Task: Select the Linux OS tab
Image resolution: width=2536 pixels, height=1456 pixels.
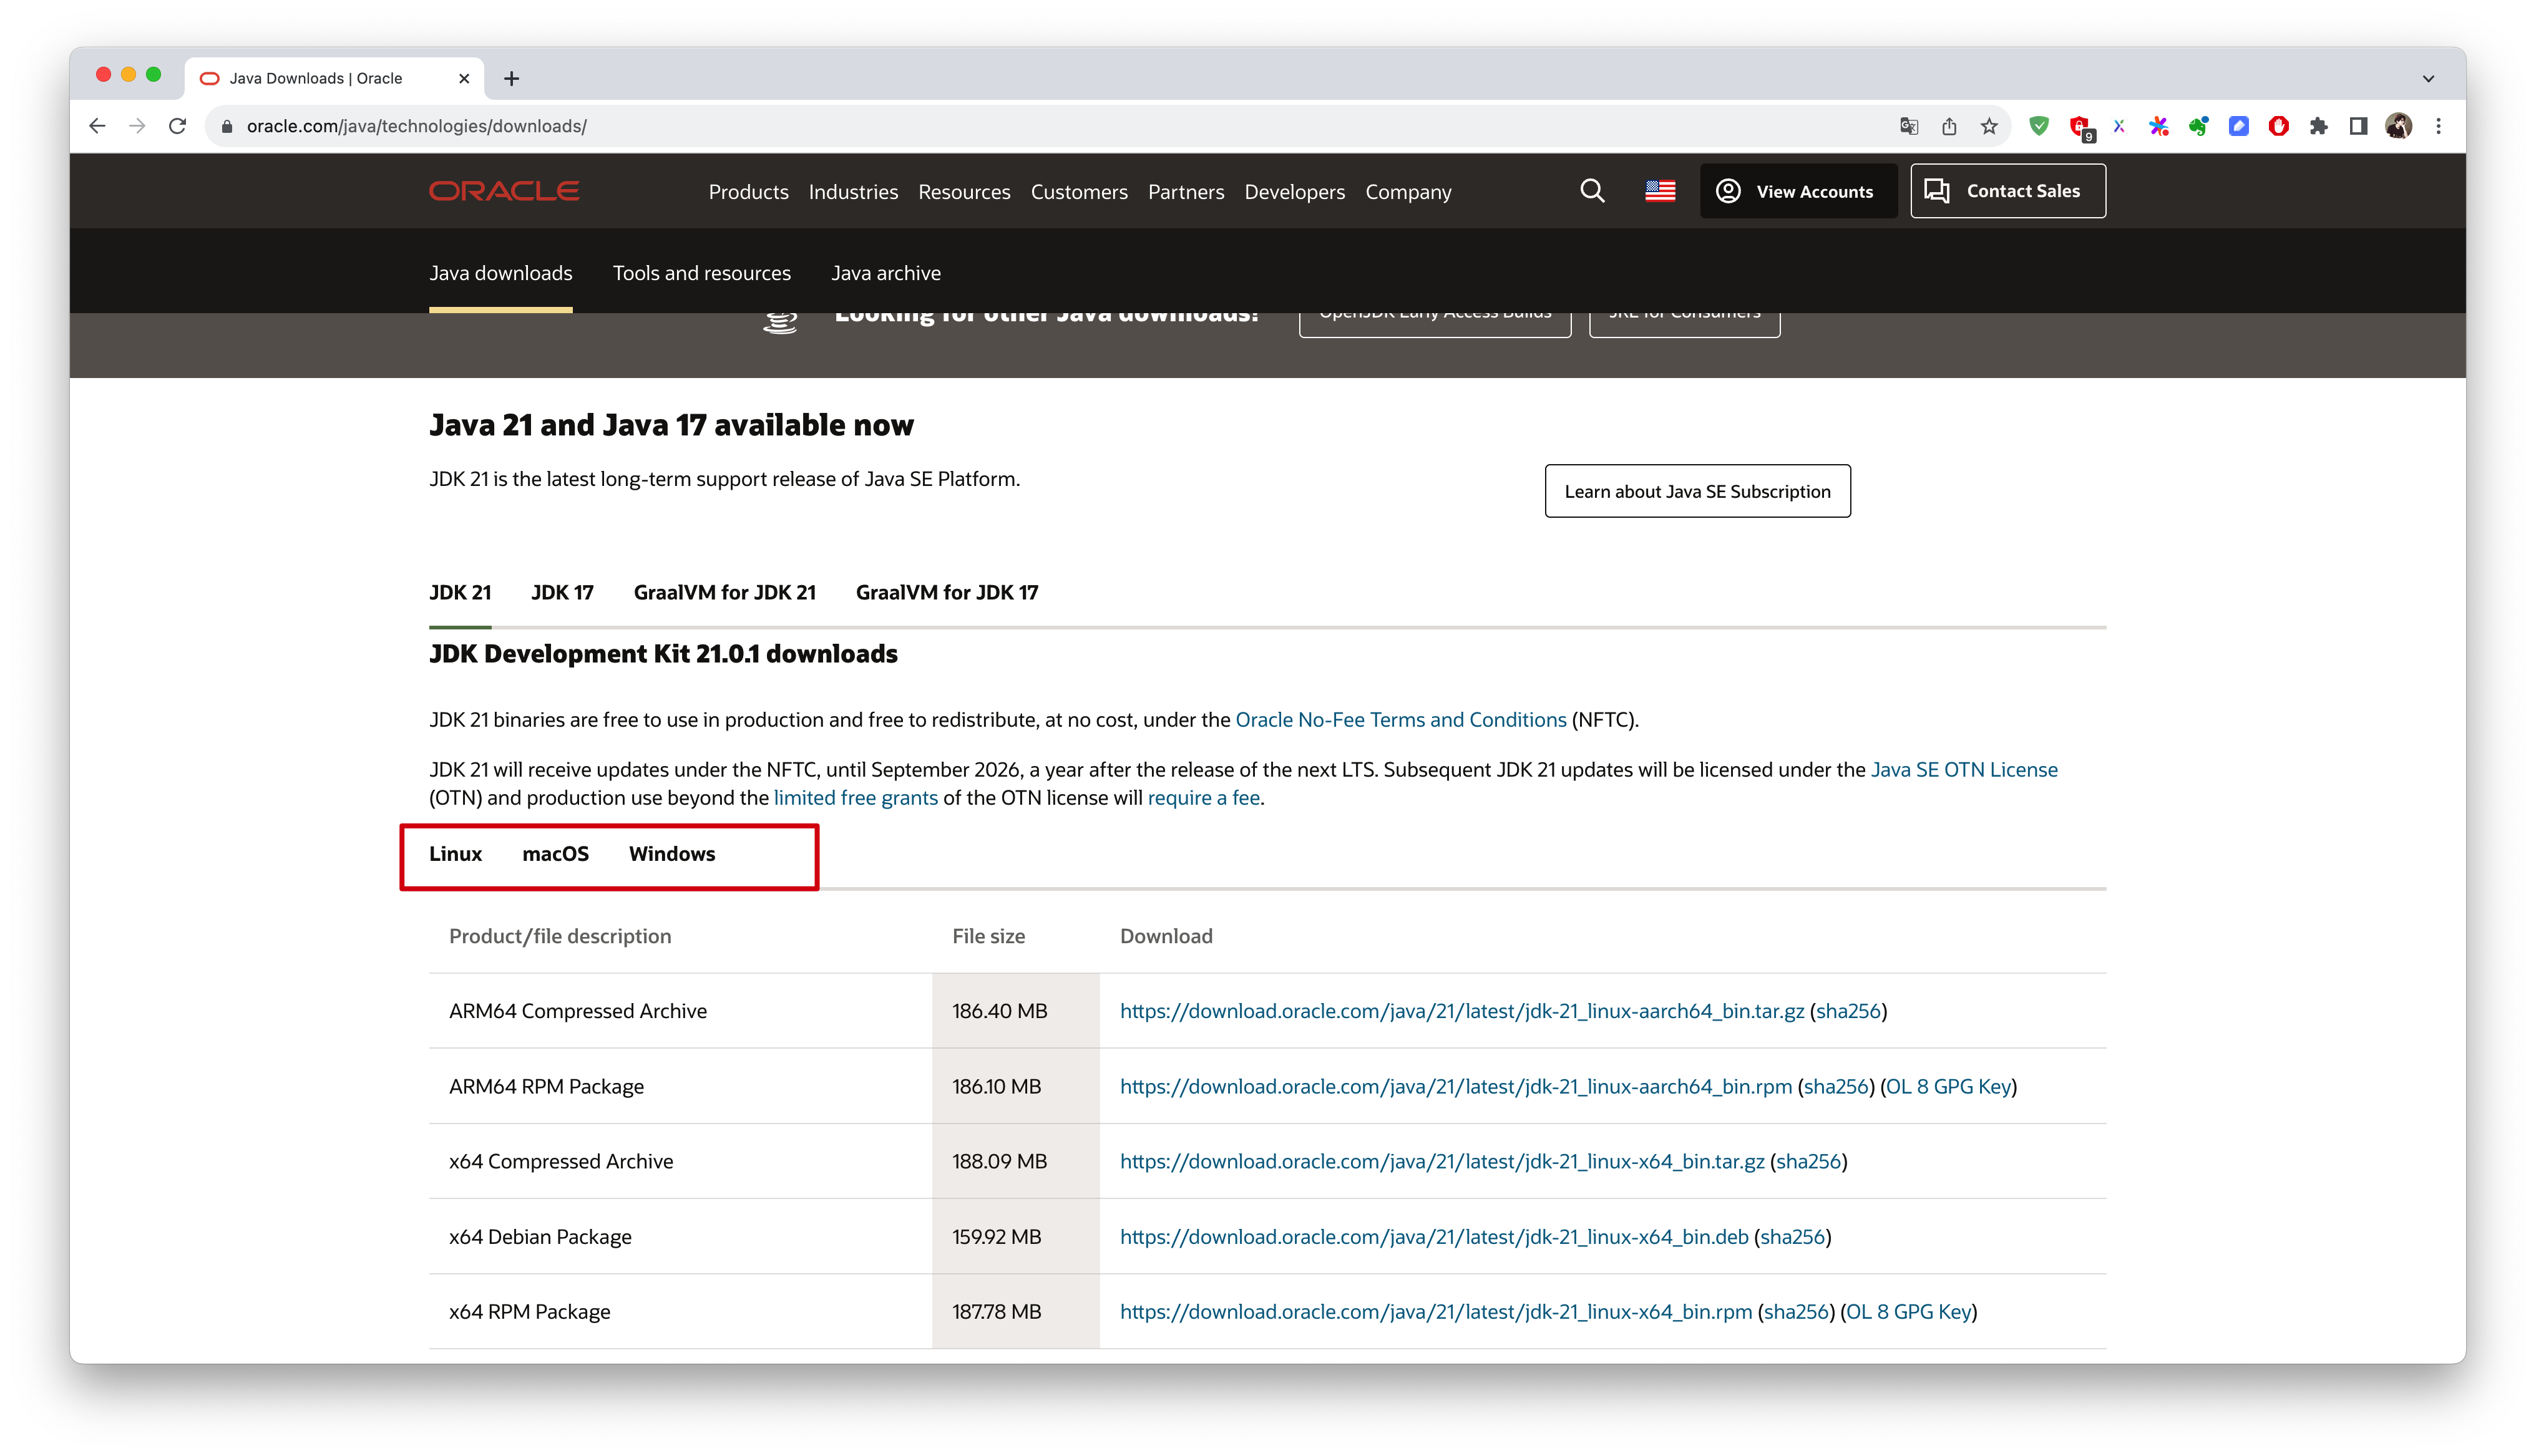Action: click(x=455, y=854)
